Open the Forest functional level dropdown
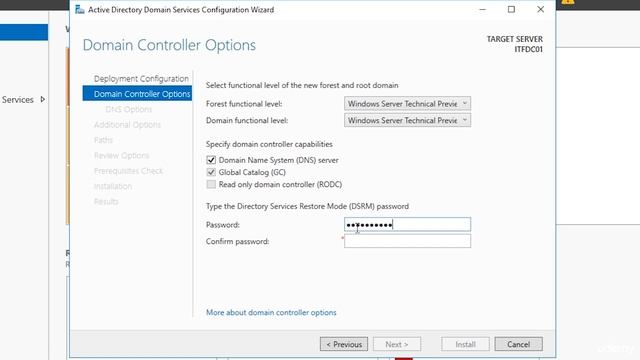The width and height of the screenshot is (640, 360). (407, 104)
